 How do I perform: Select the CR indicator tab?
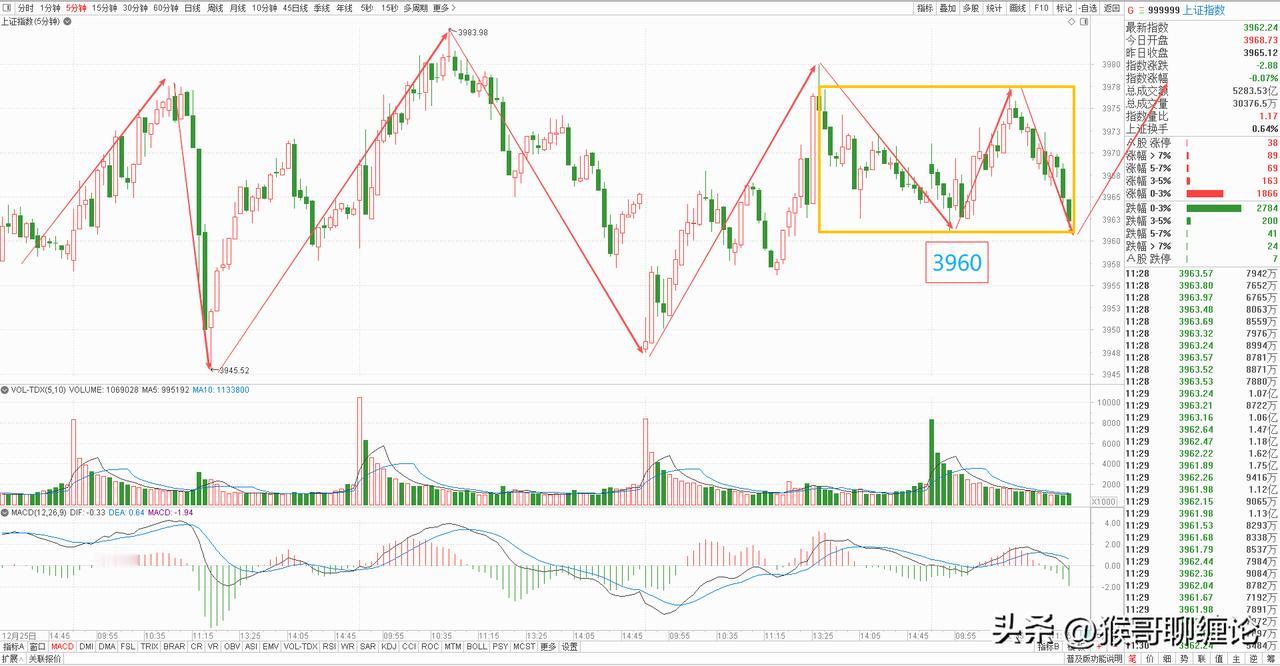(196, 647)
